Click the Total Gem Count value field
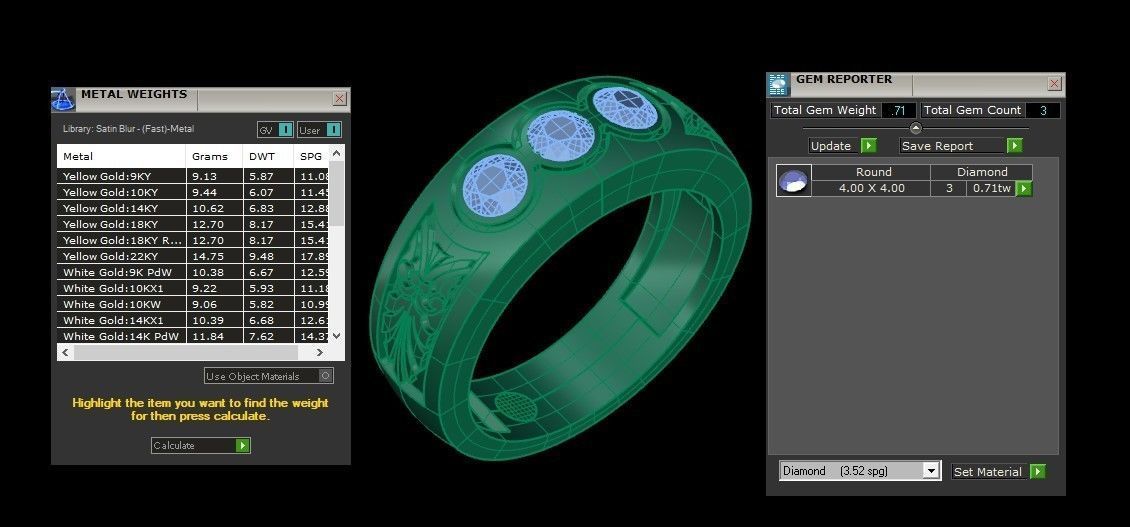Image resolution: width=1130 pixels, height=527 pixels. coord(1043,110)
